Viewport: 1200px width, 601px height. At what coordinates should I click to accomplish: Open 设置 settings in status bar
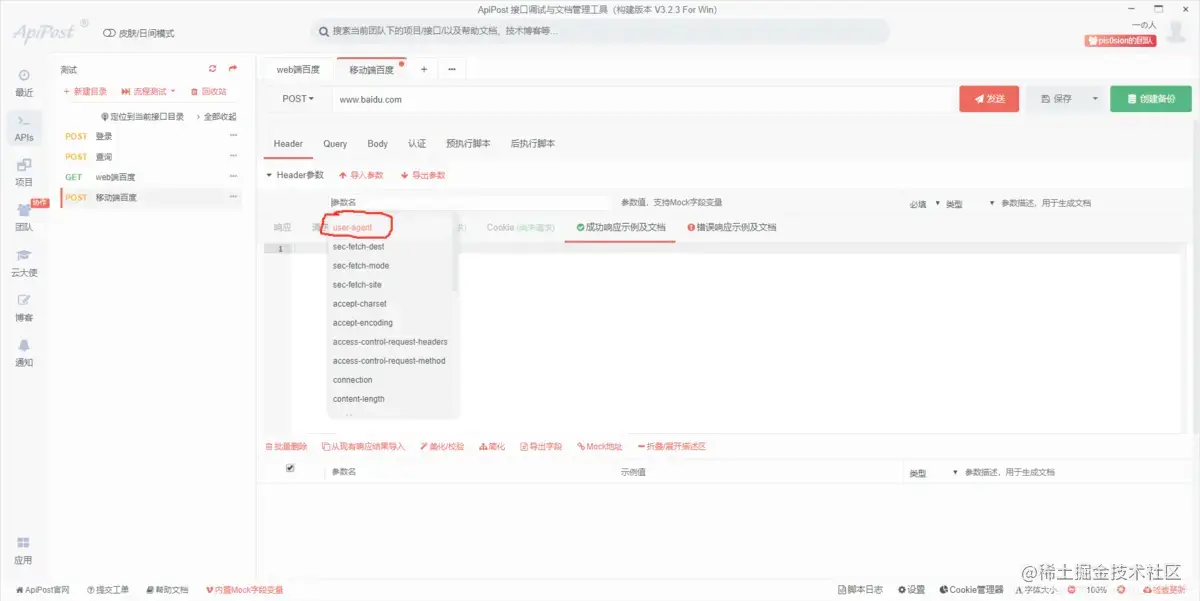(x=911, y=590)
